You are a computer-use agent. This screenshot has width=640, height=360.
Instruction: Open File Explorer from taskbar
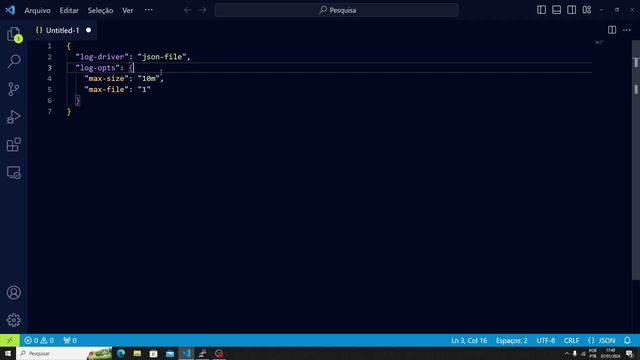(x=137, y=353)
